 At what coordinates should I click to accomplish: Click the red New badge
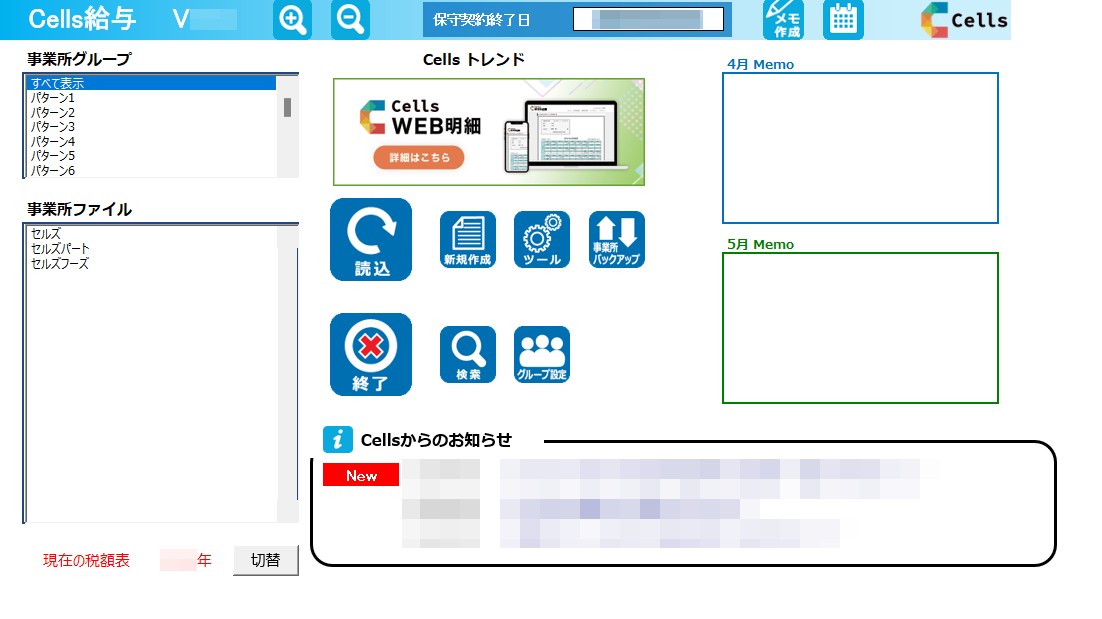361,475
